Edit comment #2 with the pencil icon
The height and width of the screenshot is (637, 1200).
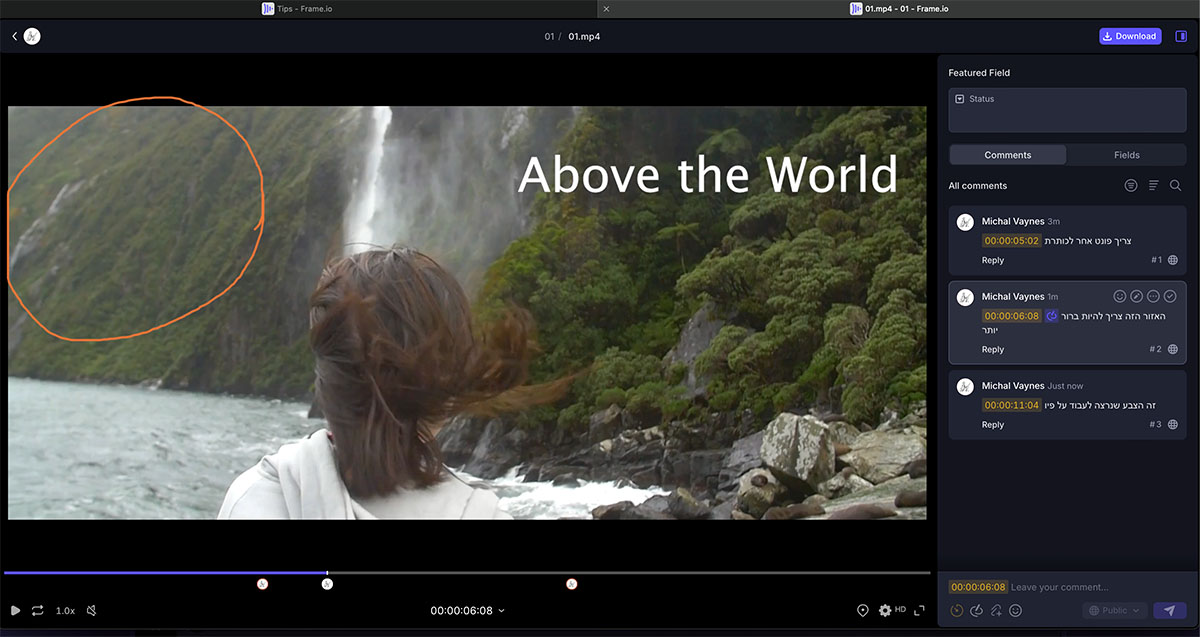[x=1137, y=297]
